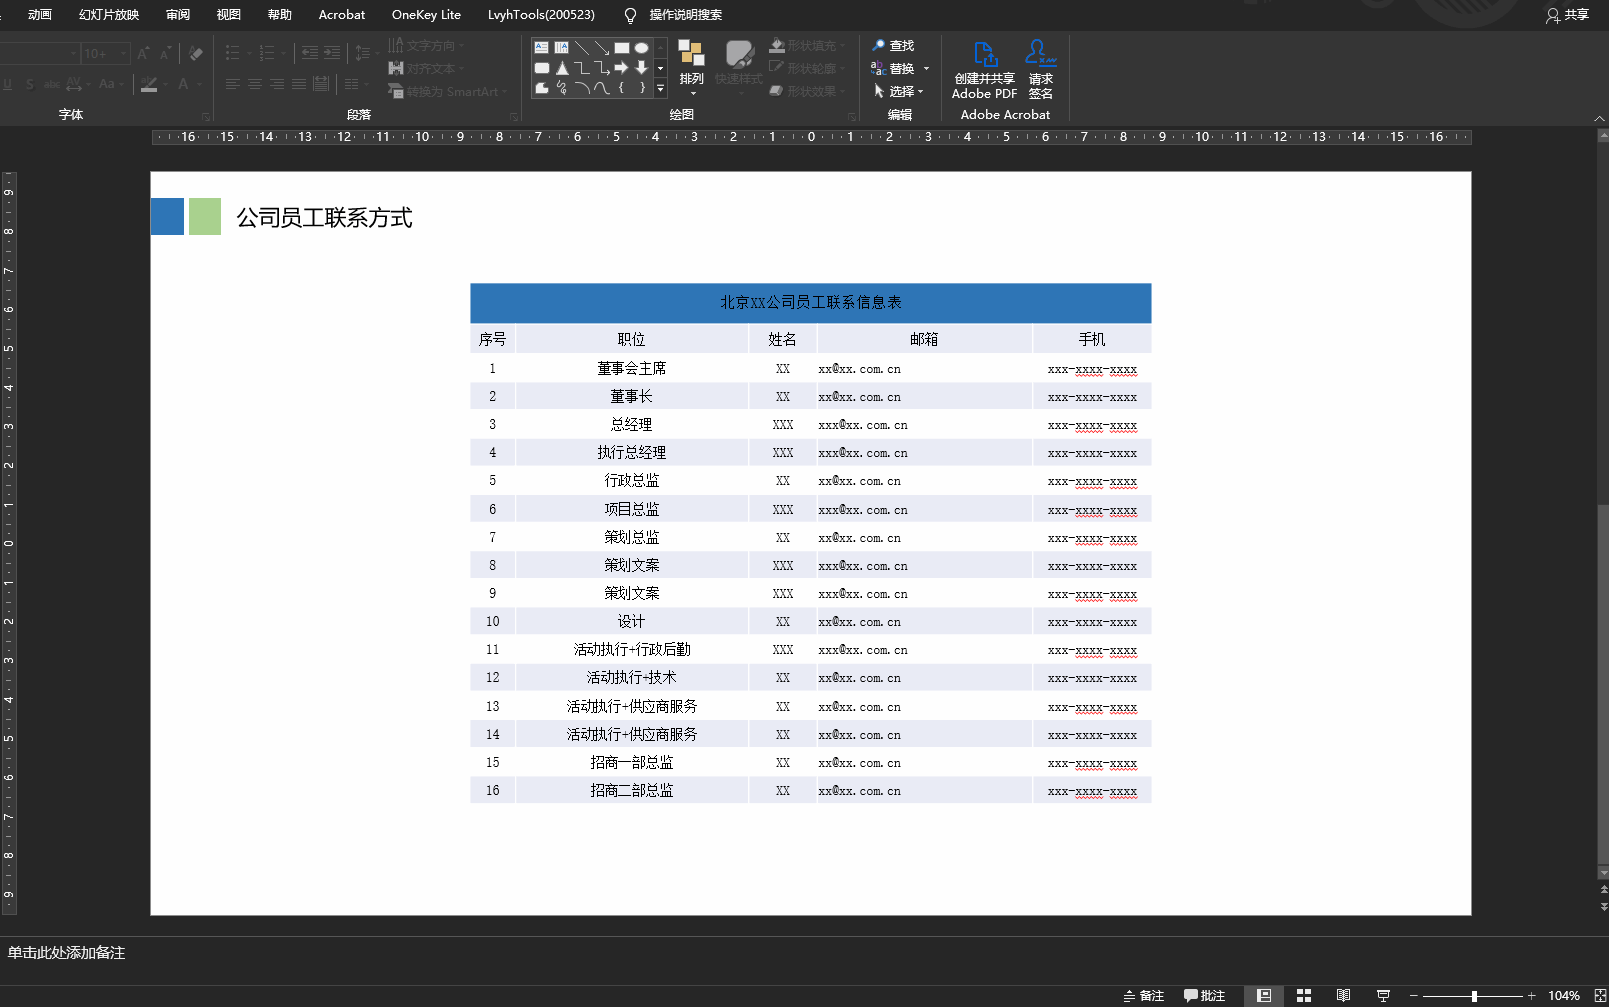The height and width of the screenshot is (1007, 1609).
Task: Pick the straight line shape
Action: pos(581,47)
